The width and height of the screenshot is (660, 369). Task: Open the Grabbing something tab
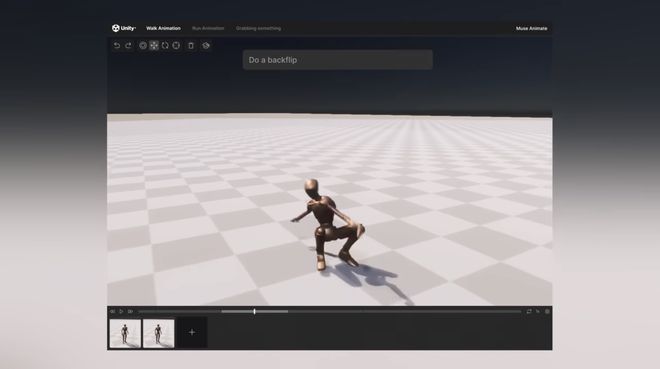(x=258, y=28)
